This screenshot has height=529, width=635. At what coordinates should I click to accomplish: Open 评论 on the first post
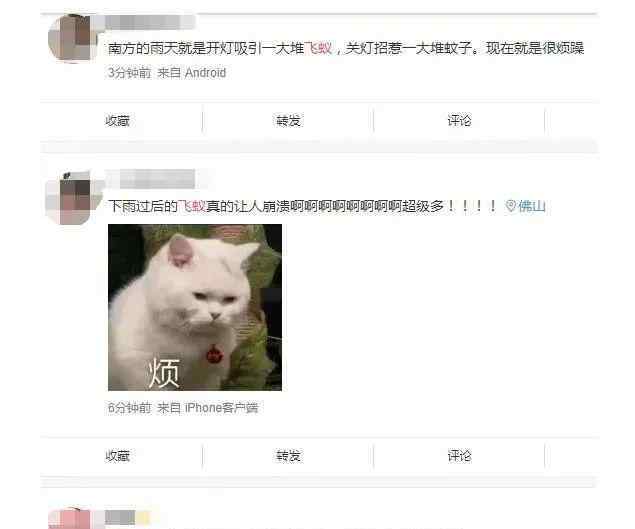[459, 121]
